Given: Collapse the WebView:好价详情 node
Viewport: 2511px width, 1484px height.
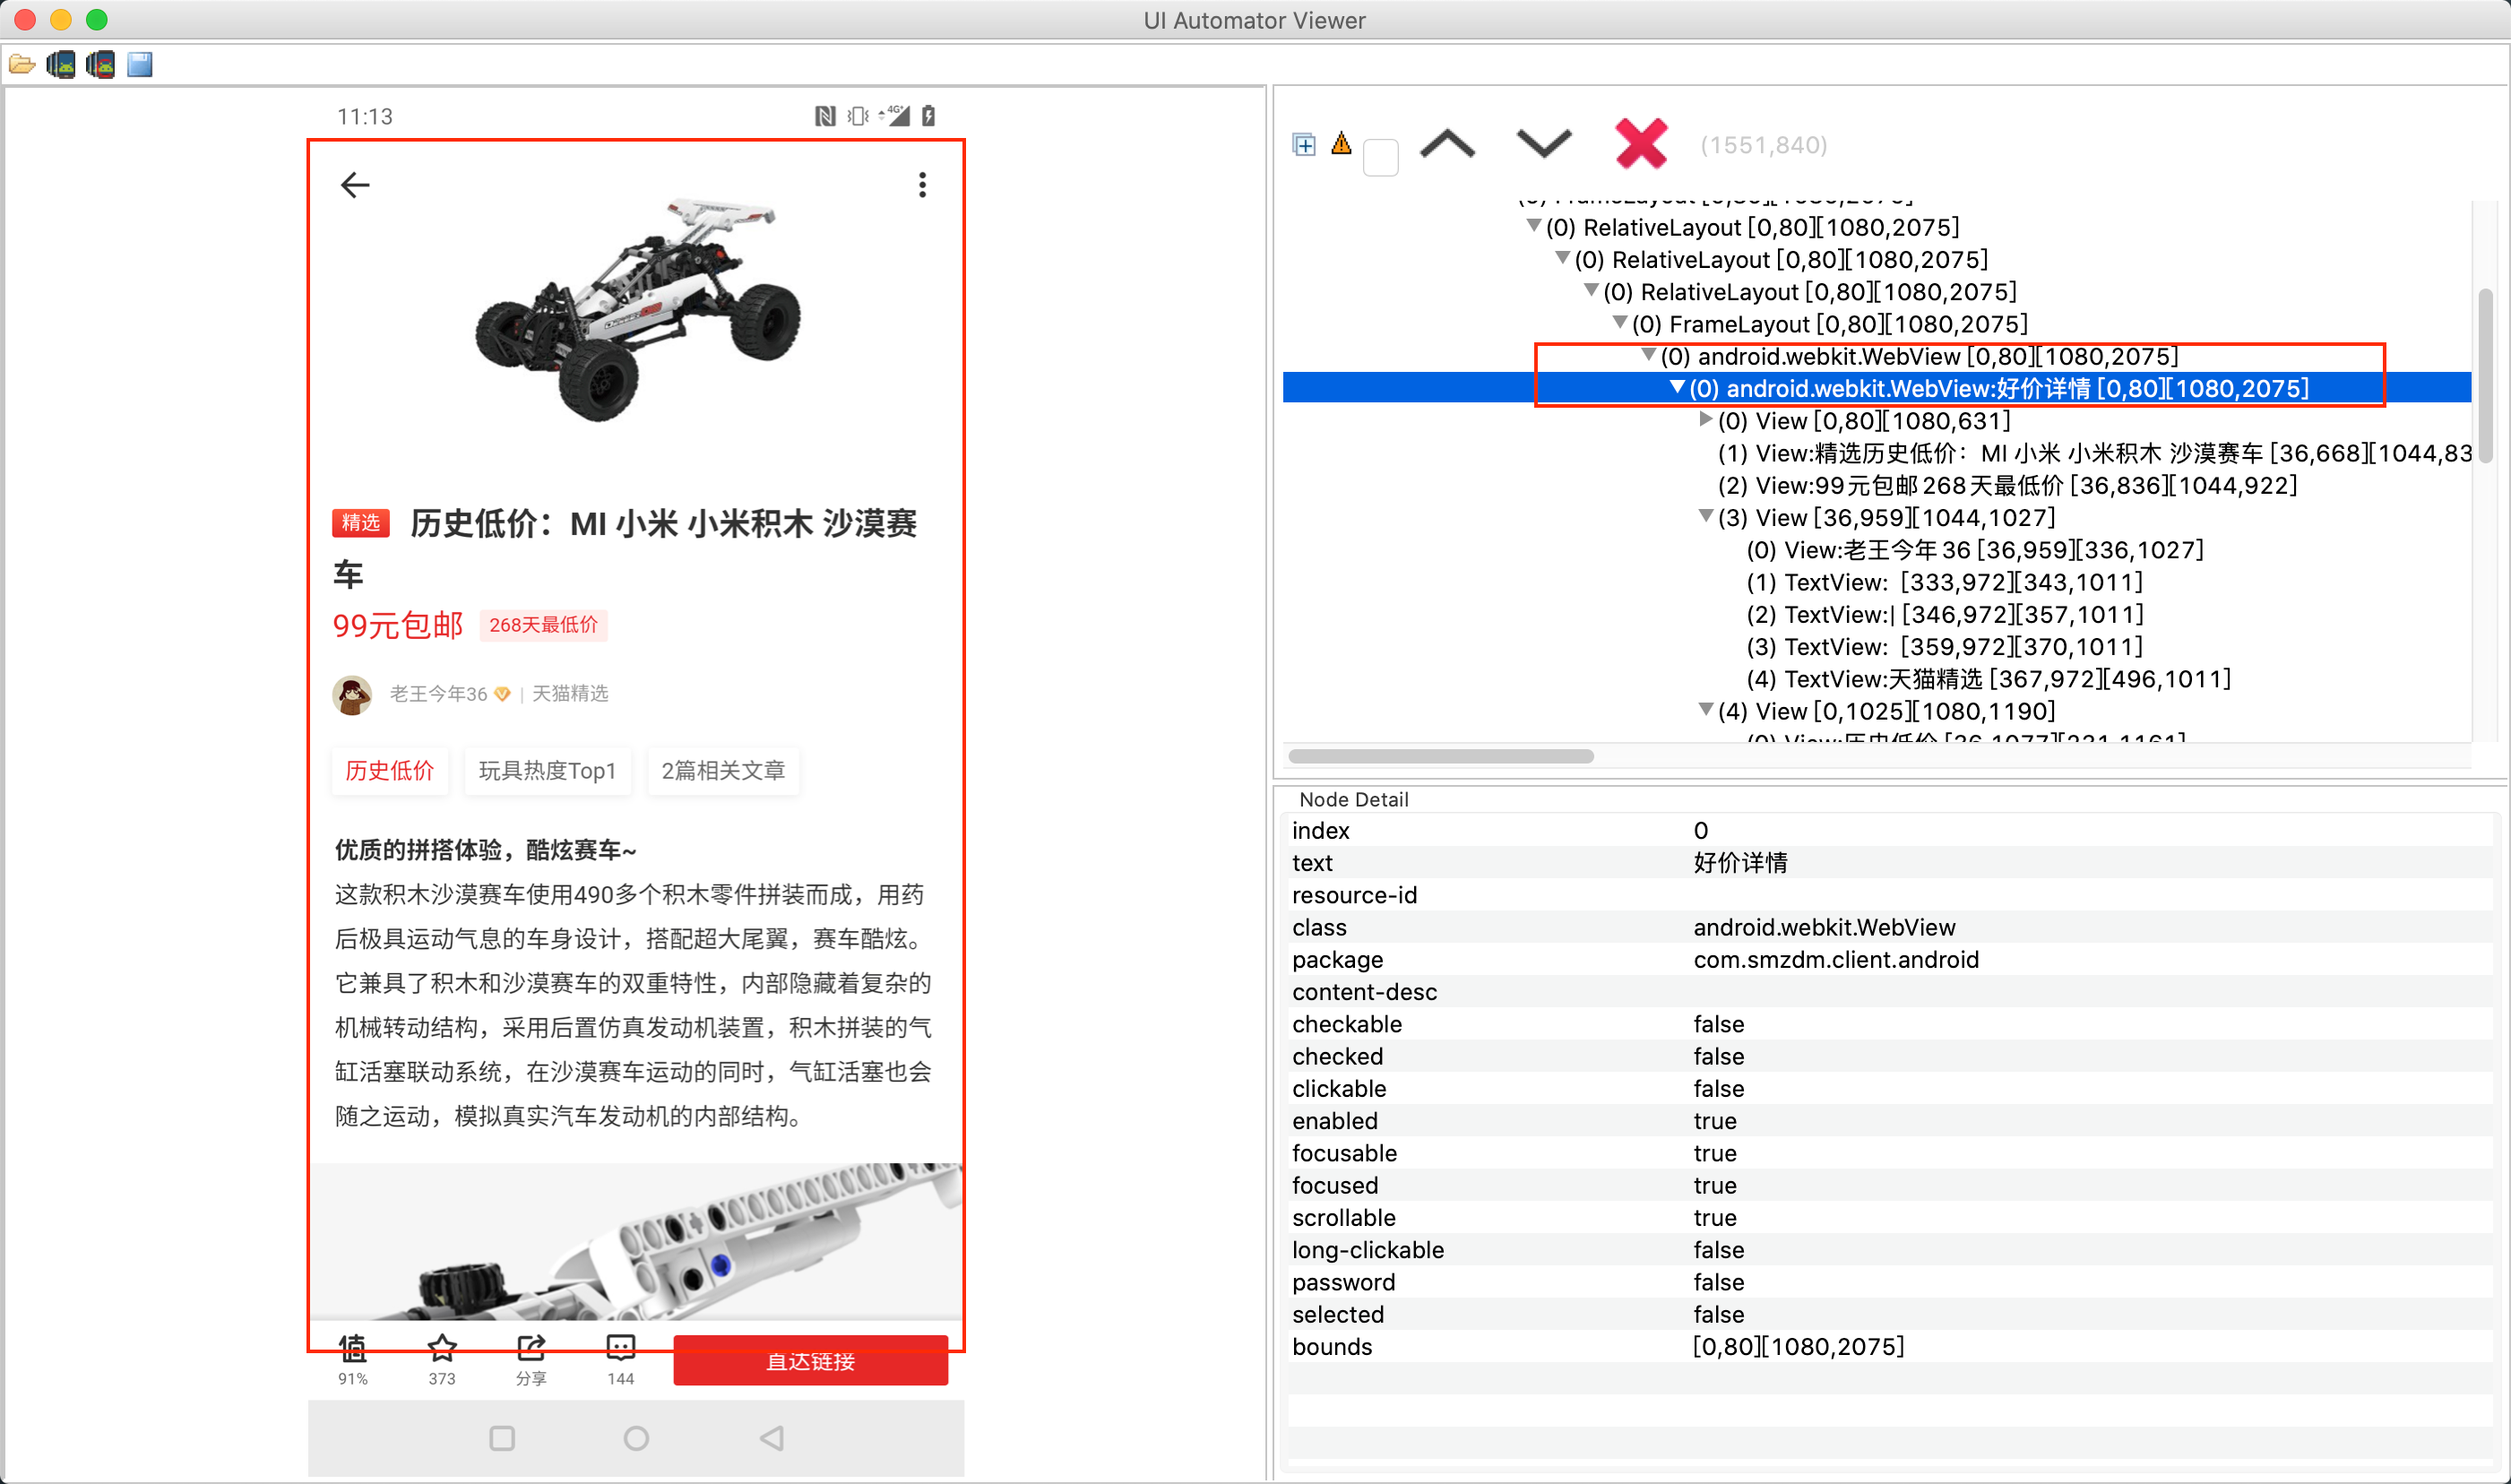Looking at the screenshot, I should click(1677, 388).
